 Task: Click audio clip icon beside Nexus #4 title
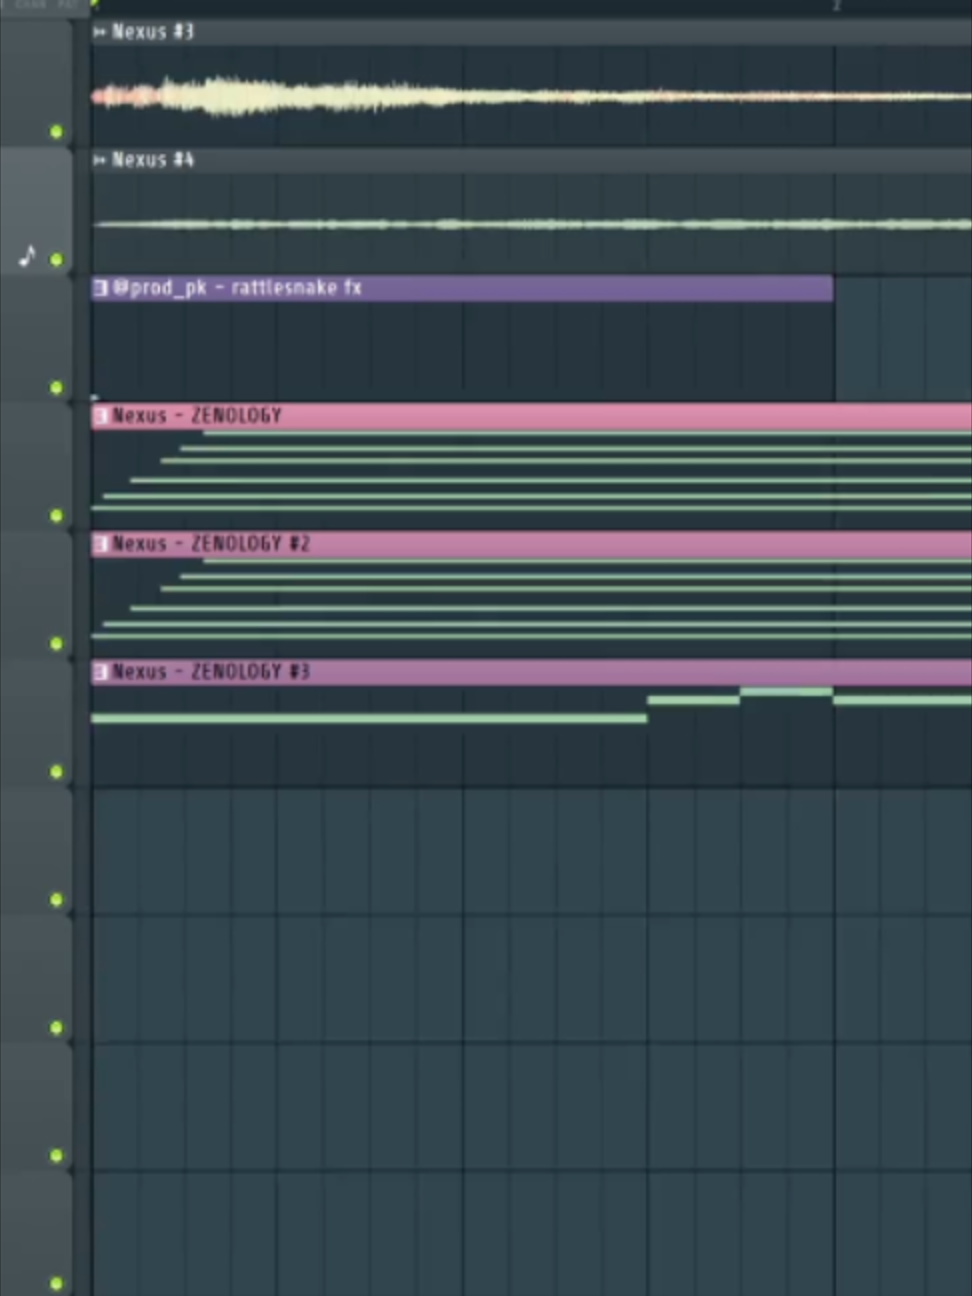[x=100, y=160]
